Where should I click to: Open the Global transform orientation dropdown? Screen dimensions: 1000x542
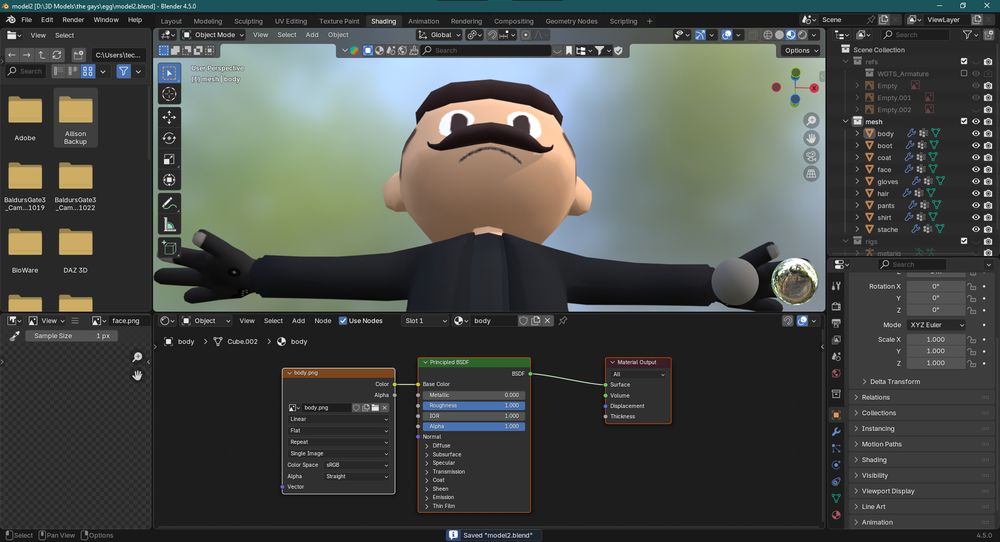click(439, 35)
